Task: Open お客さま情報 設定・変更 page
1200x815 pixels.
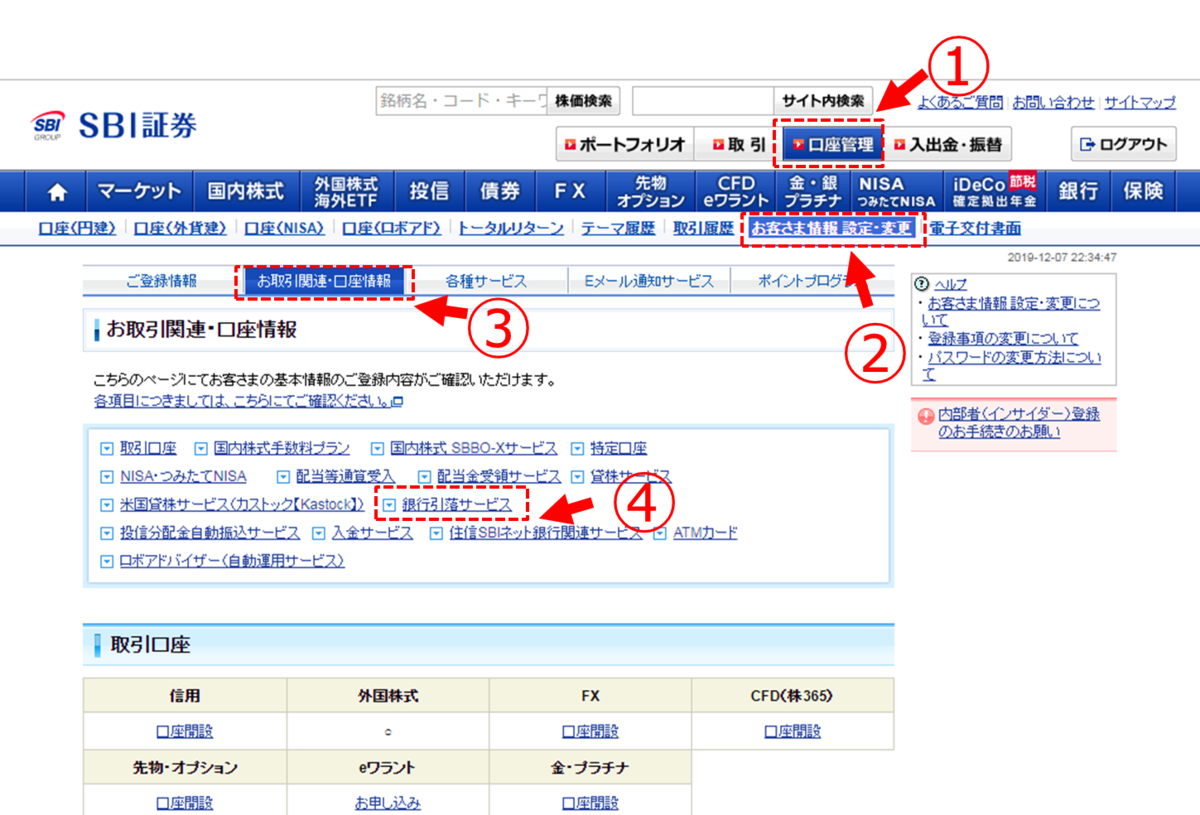Action: (x=832, y=228)
